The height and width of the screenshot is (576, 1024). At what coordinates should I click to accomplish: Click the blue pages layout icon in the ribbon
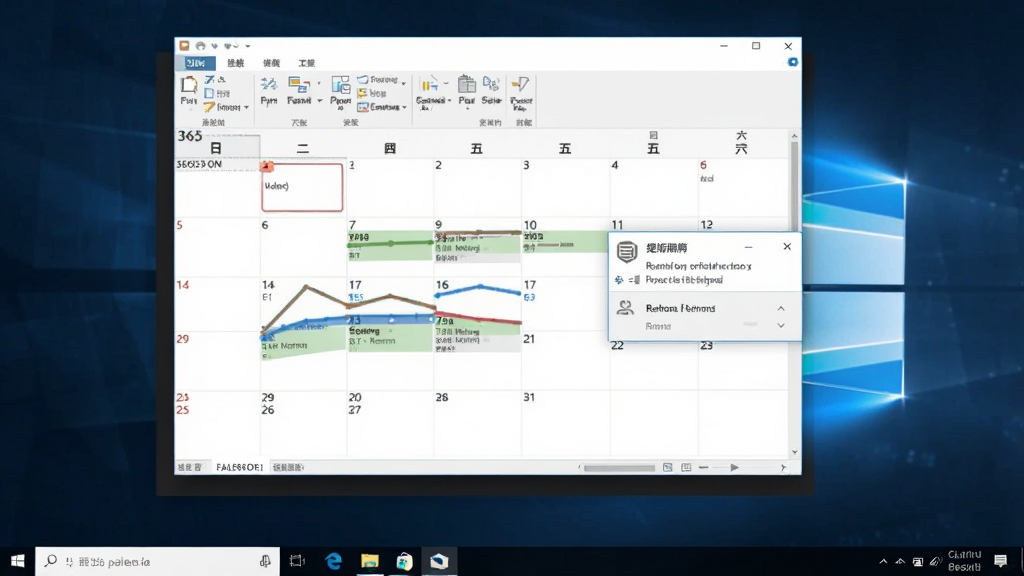tap(340, 85)
